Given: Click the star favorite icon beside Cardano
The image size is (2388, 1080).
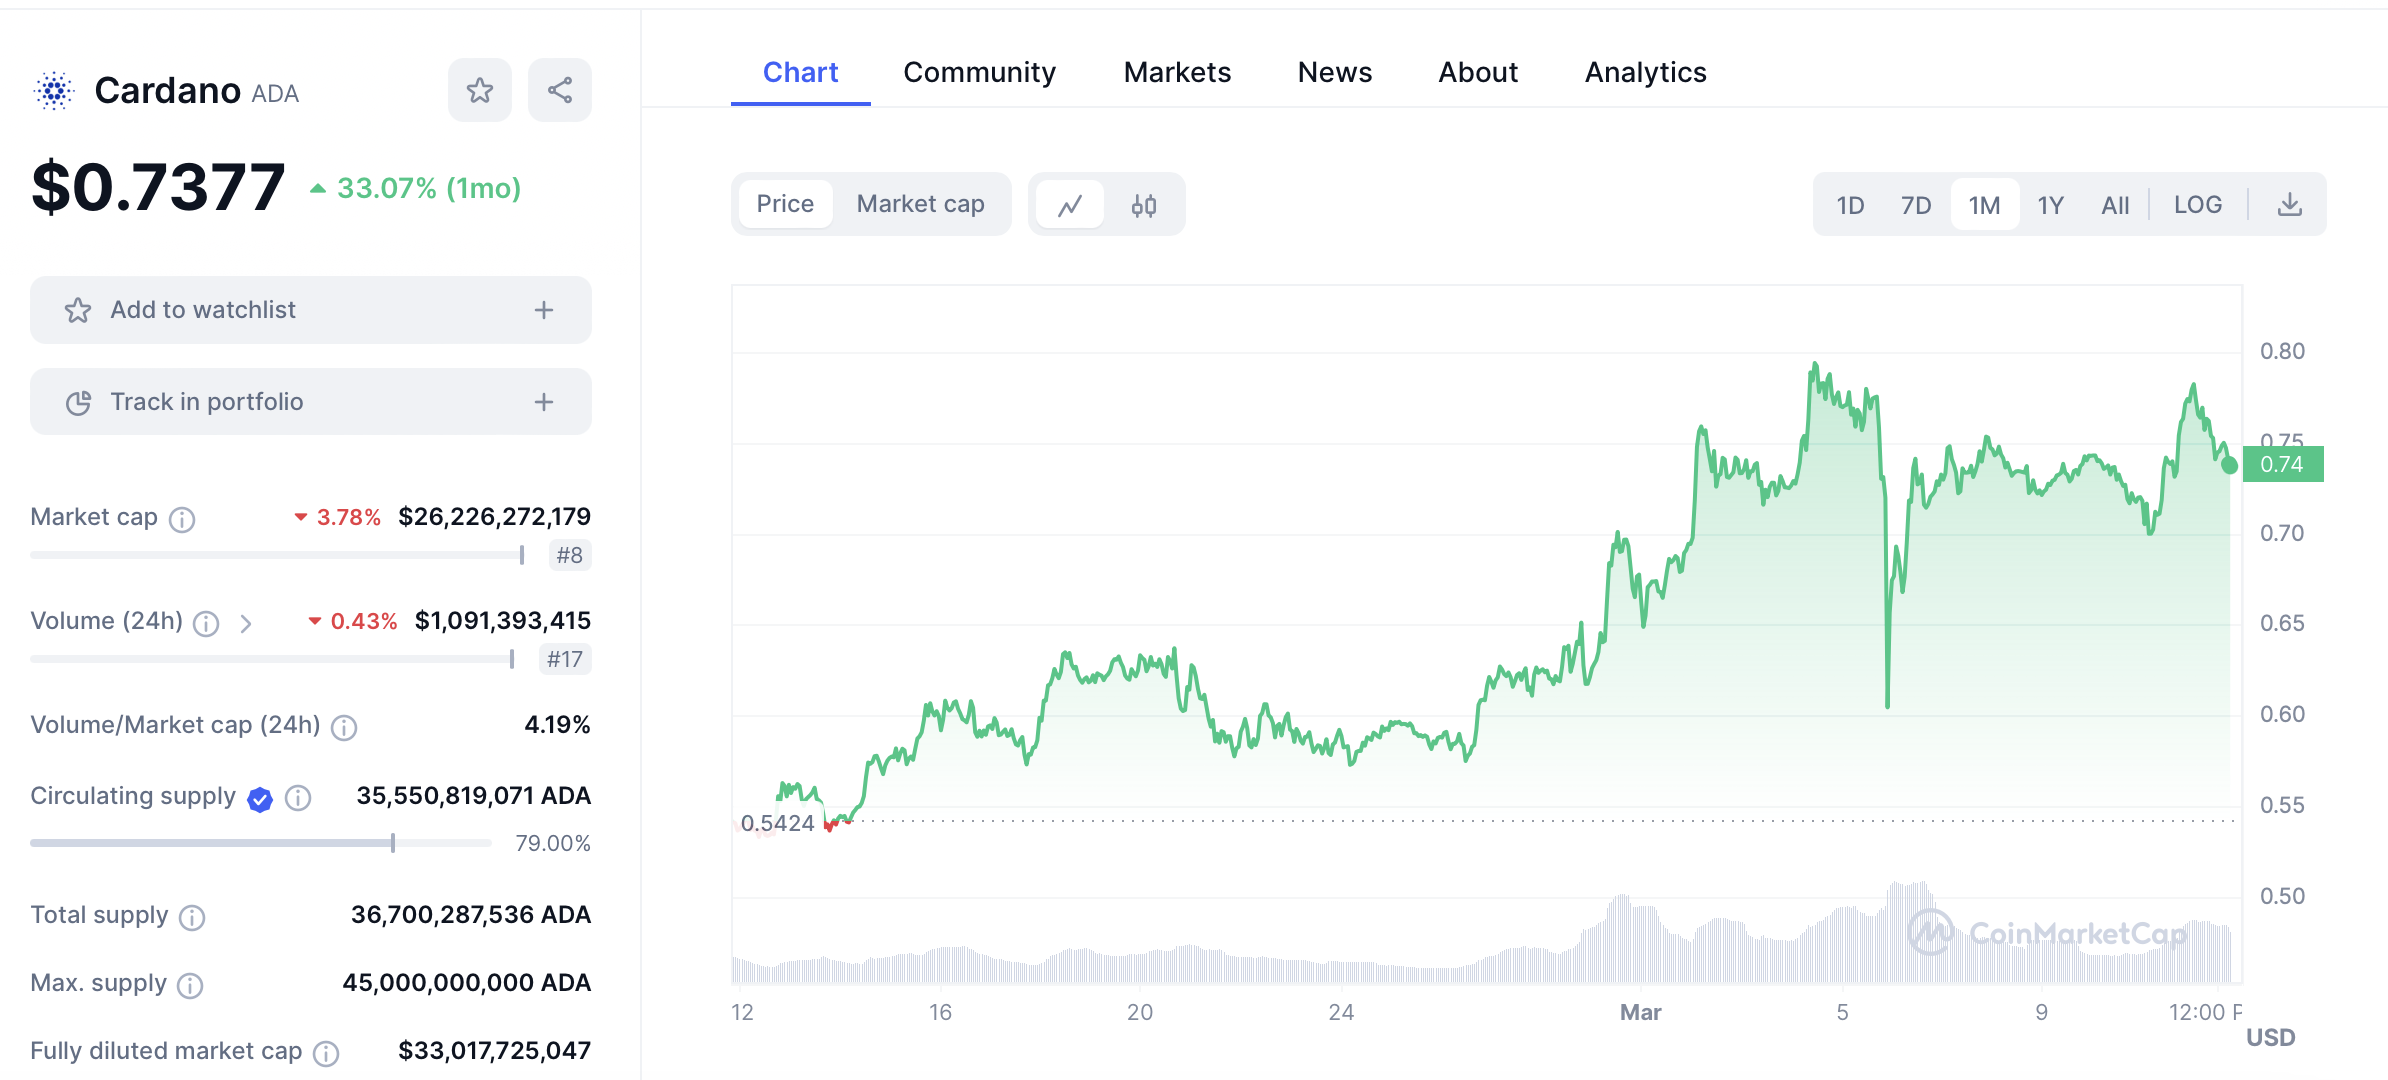Looking at the screenshot, I should click(480, 91).
